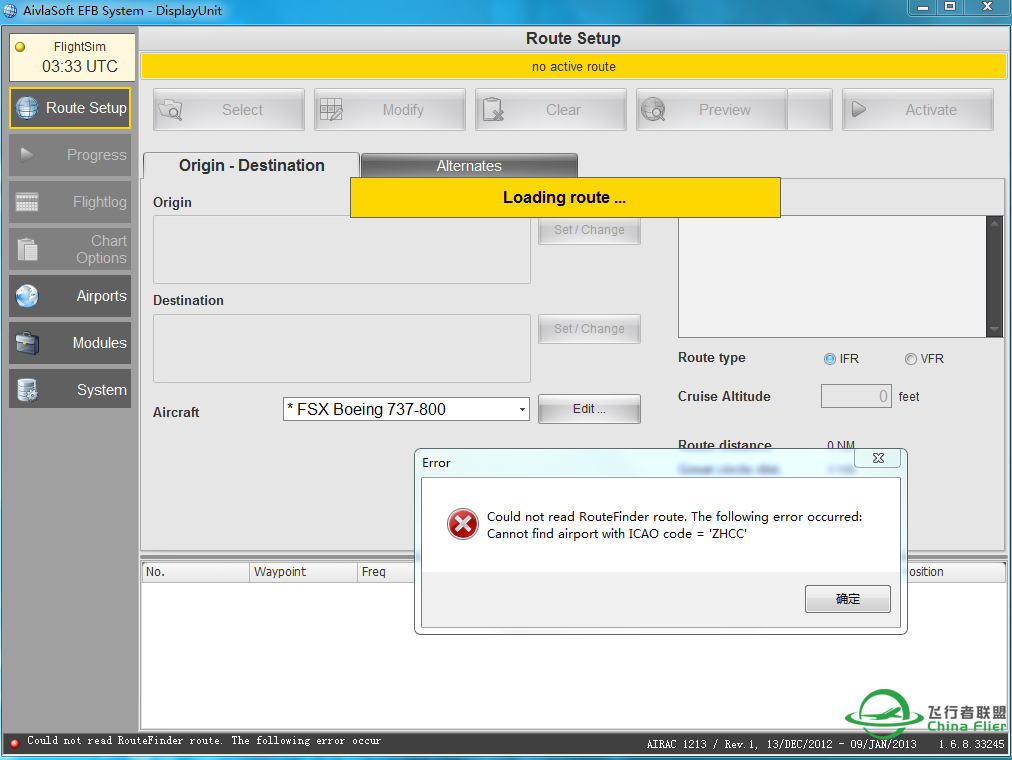Viewport: 1012px width, 760px height.
Task: Click the Modules briefcase icon
Action: click(27, 343)
